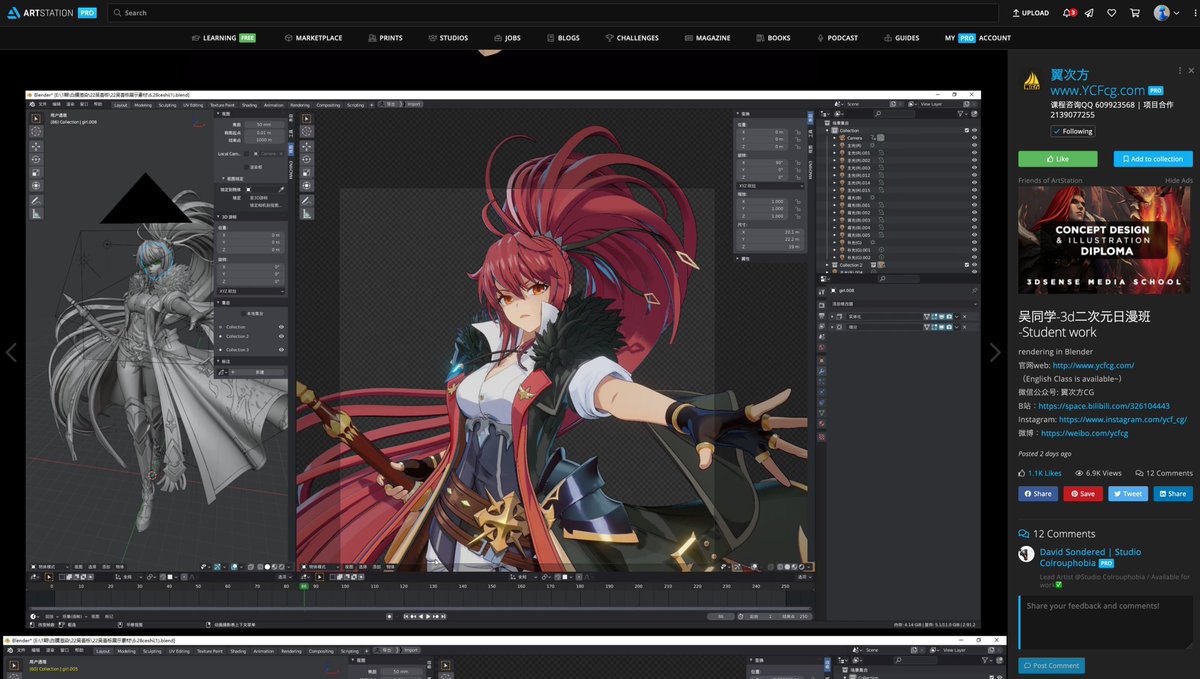
Task: Open the artist avatar logo 翼次方
Action: click(1031, 81)
